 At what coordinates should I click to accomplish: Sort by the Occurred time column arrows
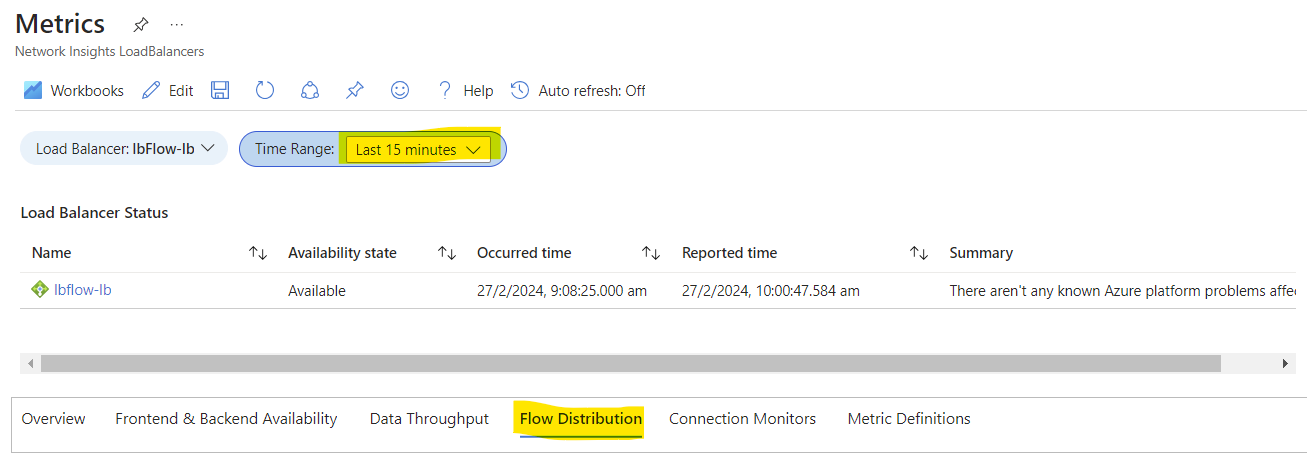pyautogui.click(x=651, y=253)
